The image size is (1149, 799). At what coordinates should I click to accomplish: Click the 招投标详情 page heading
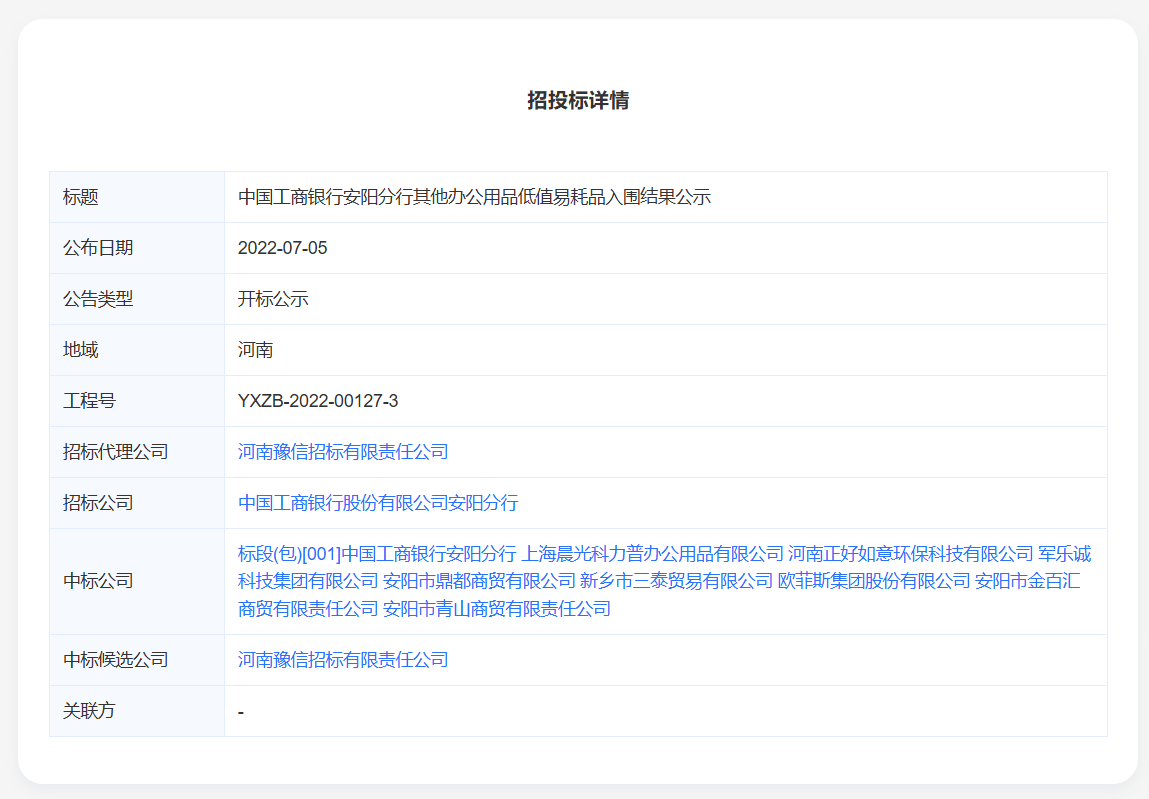(x=578, y=101)
